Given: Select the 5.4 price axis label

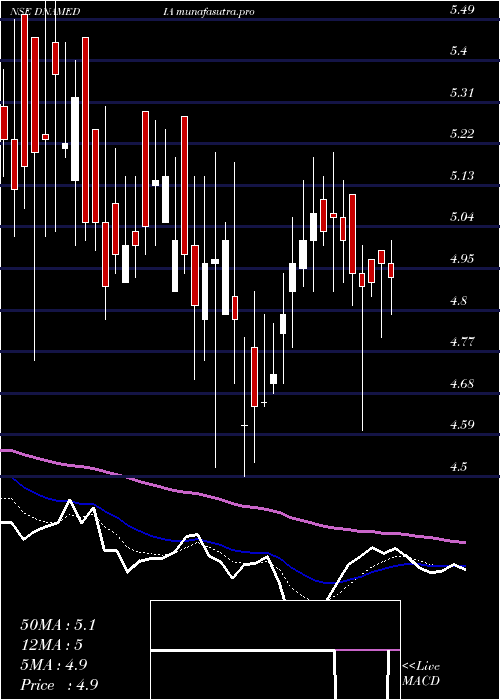Looking at the screenshot, I should pos(459,51).
